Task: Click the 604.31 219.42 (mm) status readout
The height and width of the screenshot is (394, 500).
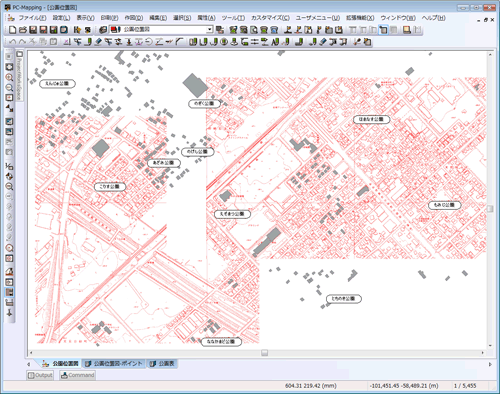Action: pos(311,386)
